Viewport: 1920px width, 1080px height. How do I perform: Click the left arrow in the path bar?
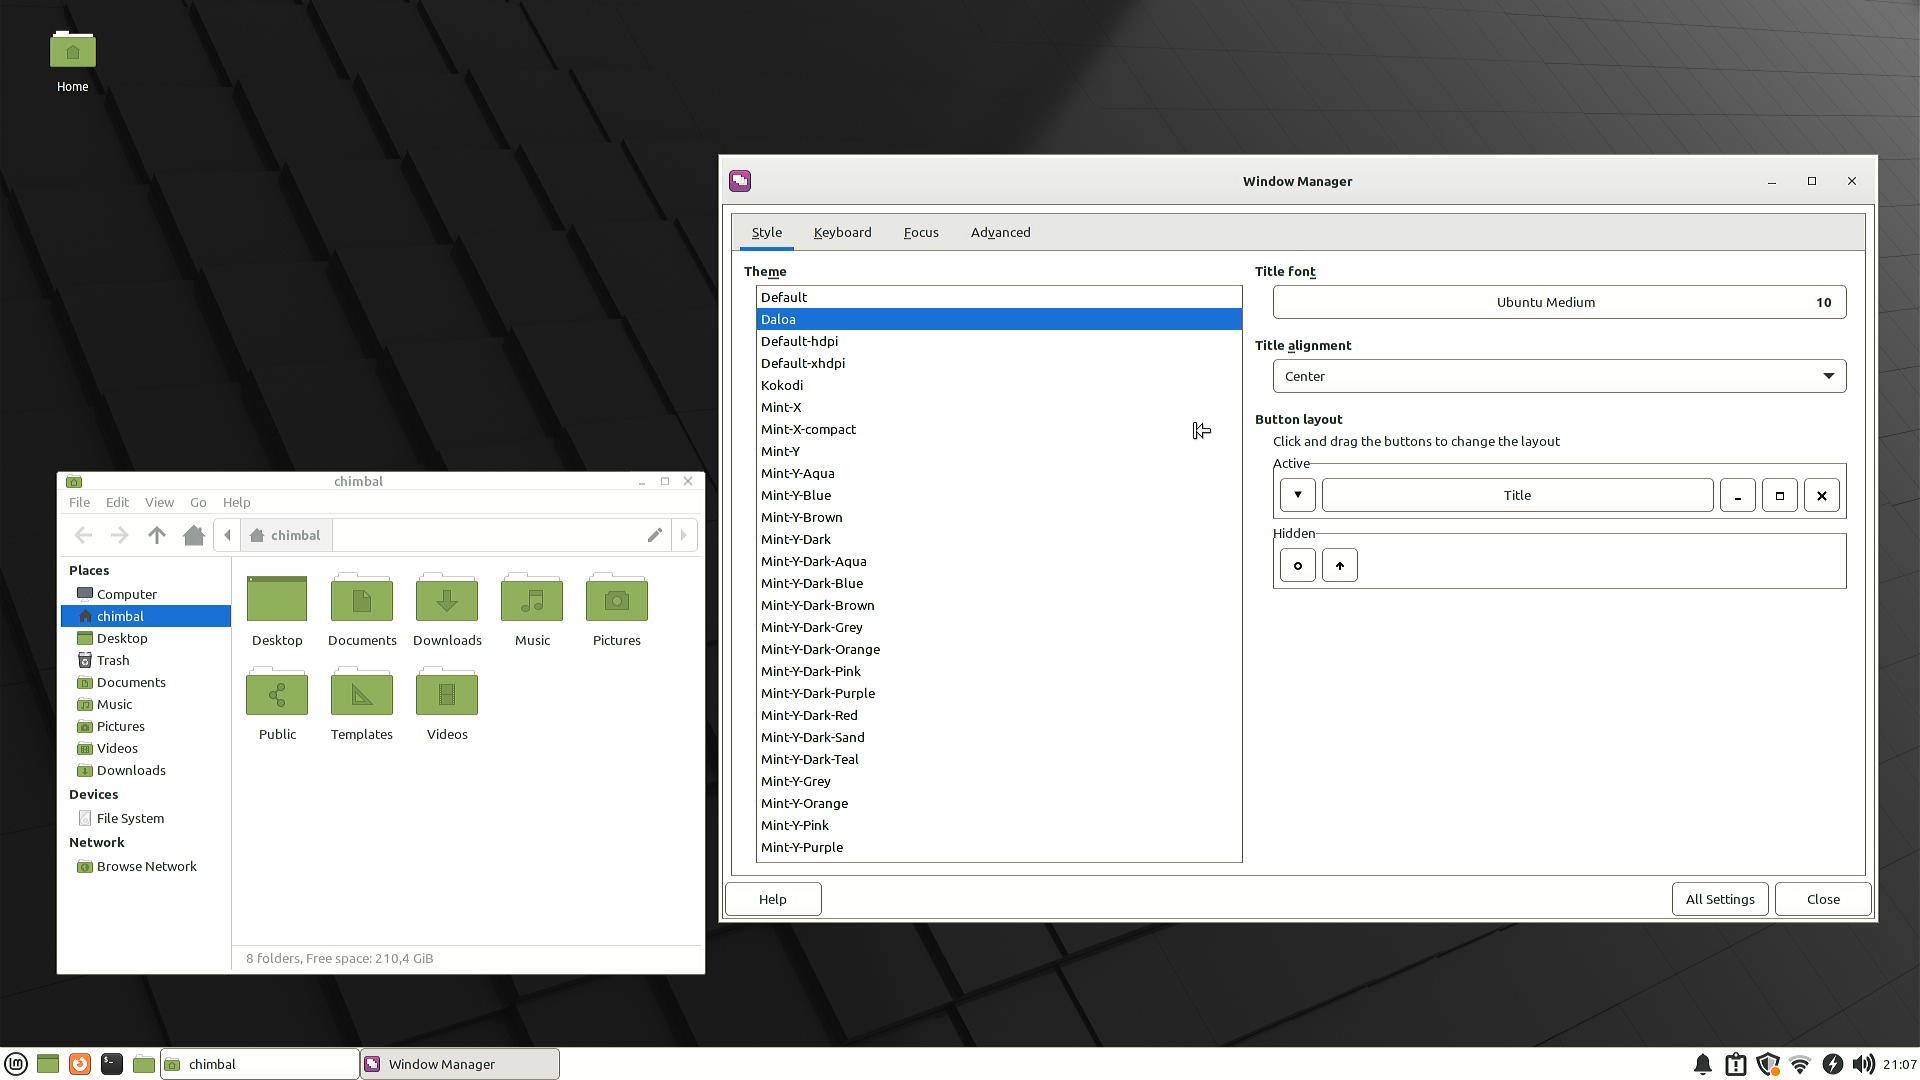(227, 535)
